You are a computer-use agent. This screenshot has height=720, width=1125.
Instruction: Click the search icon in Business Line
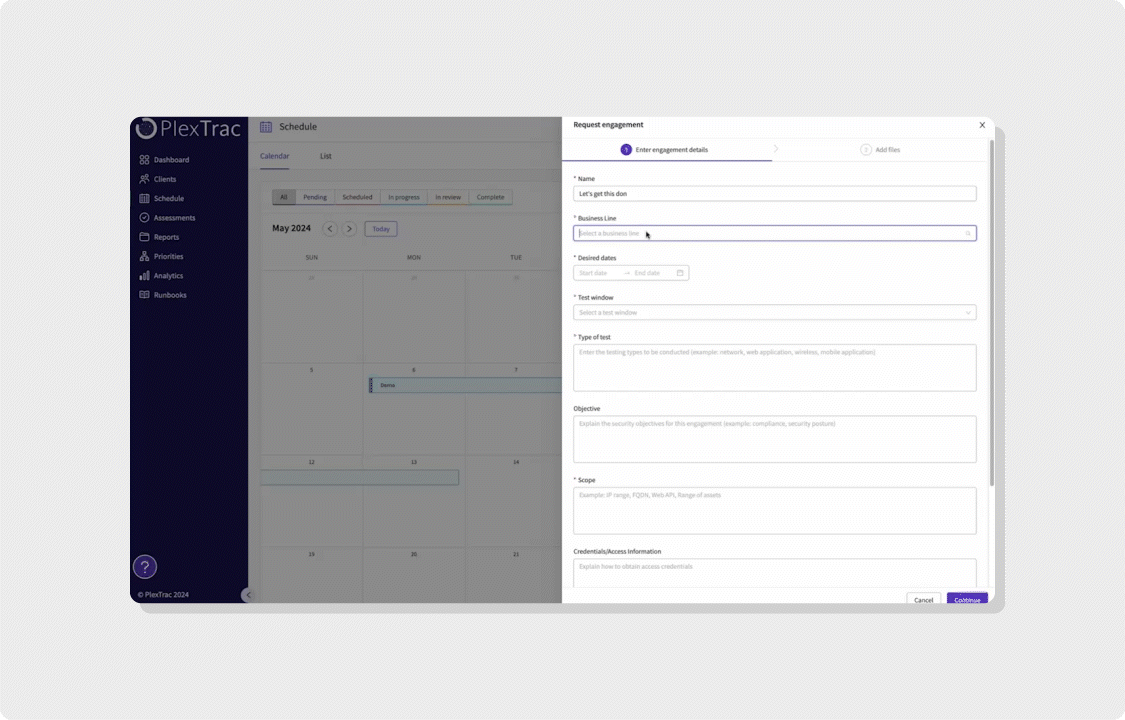[968, 234]
